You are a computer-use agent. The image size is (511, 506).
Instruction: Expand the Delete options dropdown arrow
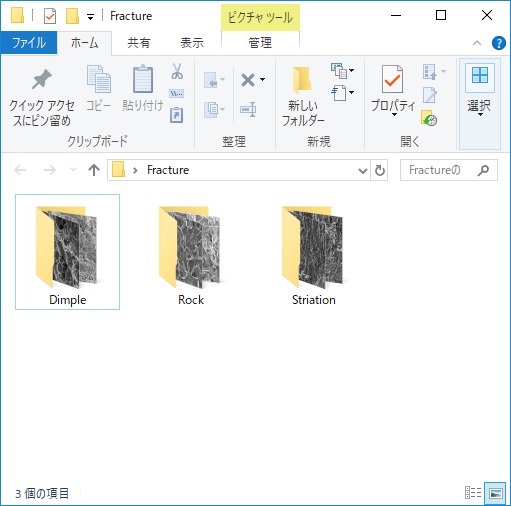click(x=262, y=80)
